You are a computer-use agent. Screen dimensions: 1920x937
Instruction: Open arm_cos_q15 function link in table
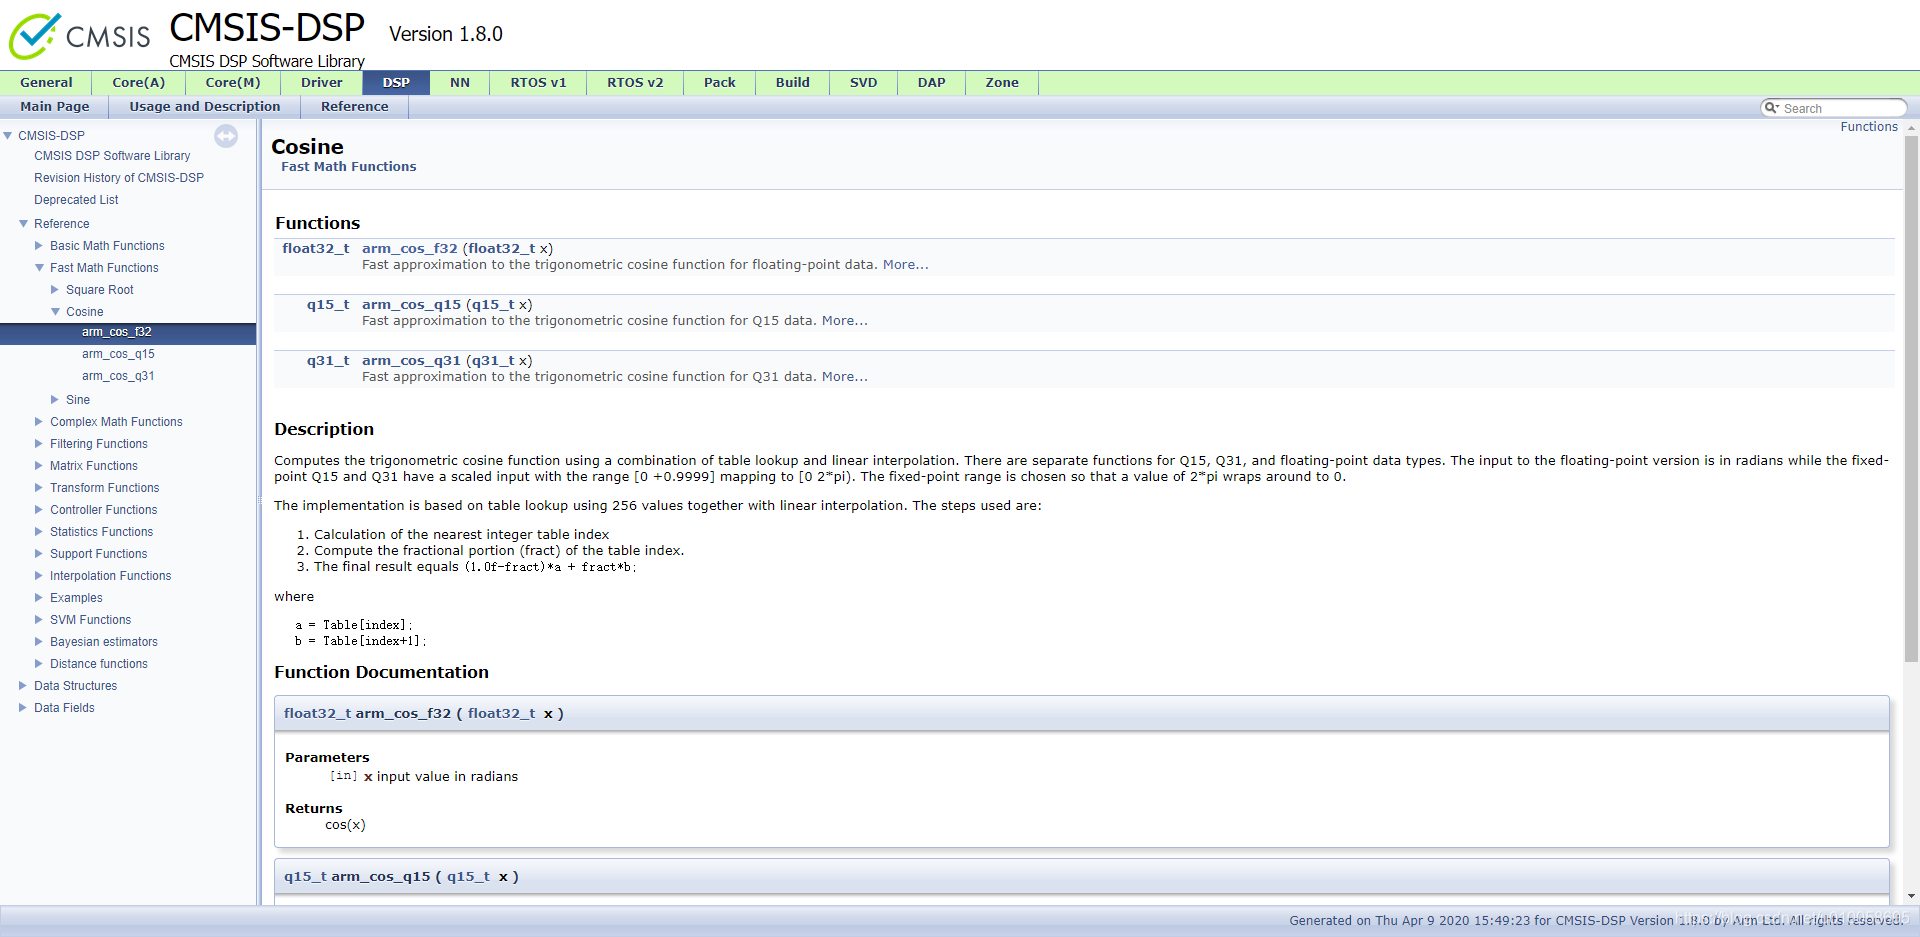(412, 305)
